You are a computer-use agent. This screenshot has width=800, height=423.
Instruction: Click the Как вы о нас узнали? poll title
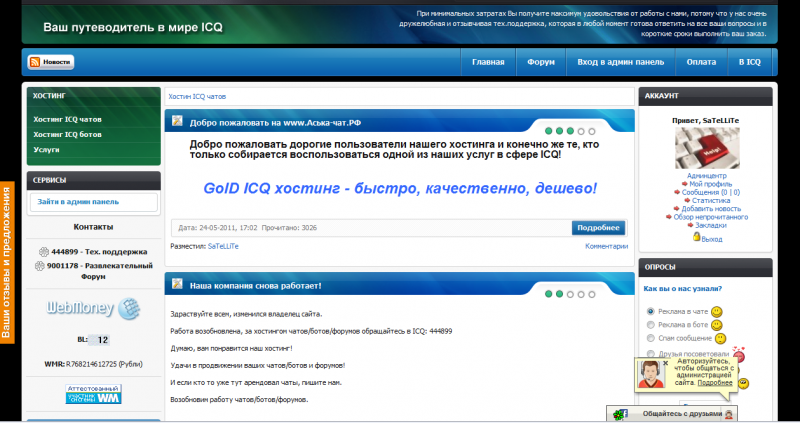coord(682,289)
